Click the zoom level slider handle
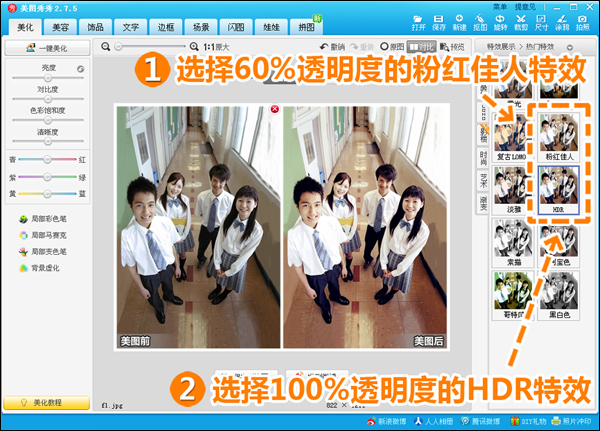The height and width of the screenshot is (431, 600). [119, 47]
